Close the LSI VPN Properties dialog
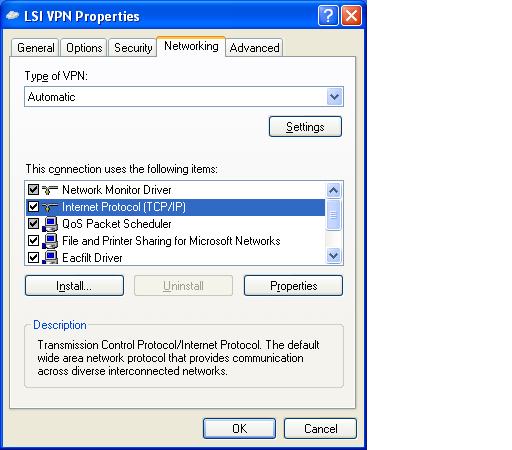The width and height of the screenshot is (512, 450). 351,15
